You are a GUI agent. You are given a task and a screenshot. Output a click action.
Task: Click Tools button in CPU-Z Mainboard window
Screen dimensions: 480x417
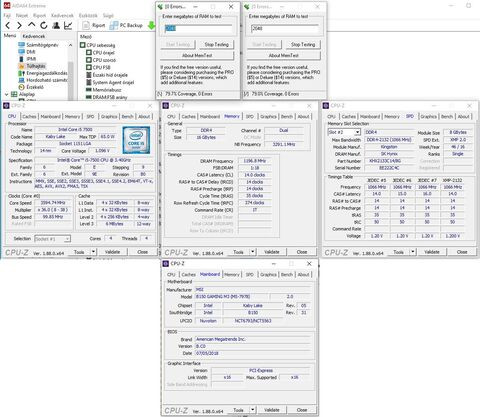coord(238,410)
